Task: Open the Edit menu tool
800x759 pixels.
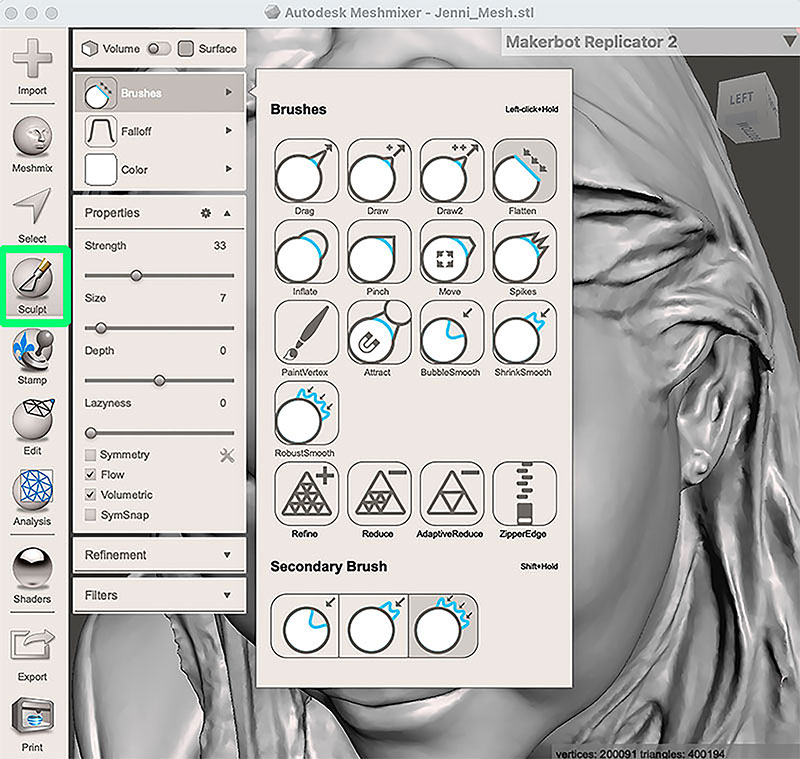Action: click(32, 427)
